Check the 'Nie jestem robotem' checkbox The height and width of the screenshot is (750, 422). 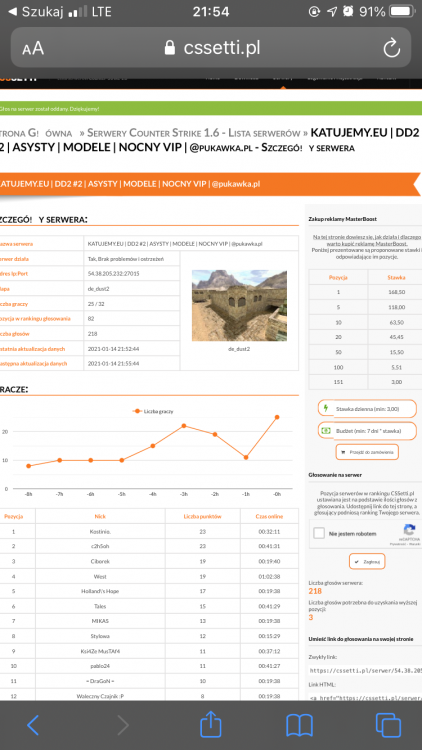point(319,533)
